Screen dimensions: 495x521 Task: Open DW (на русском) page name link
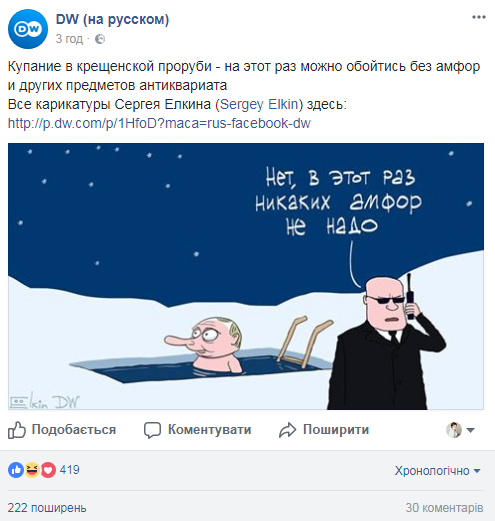coord(112,19)
